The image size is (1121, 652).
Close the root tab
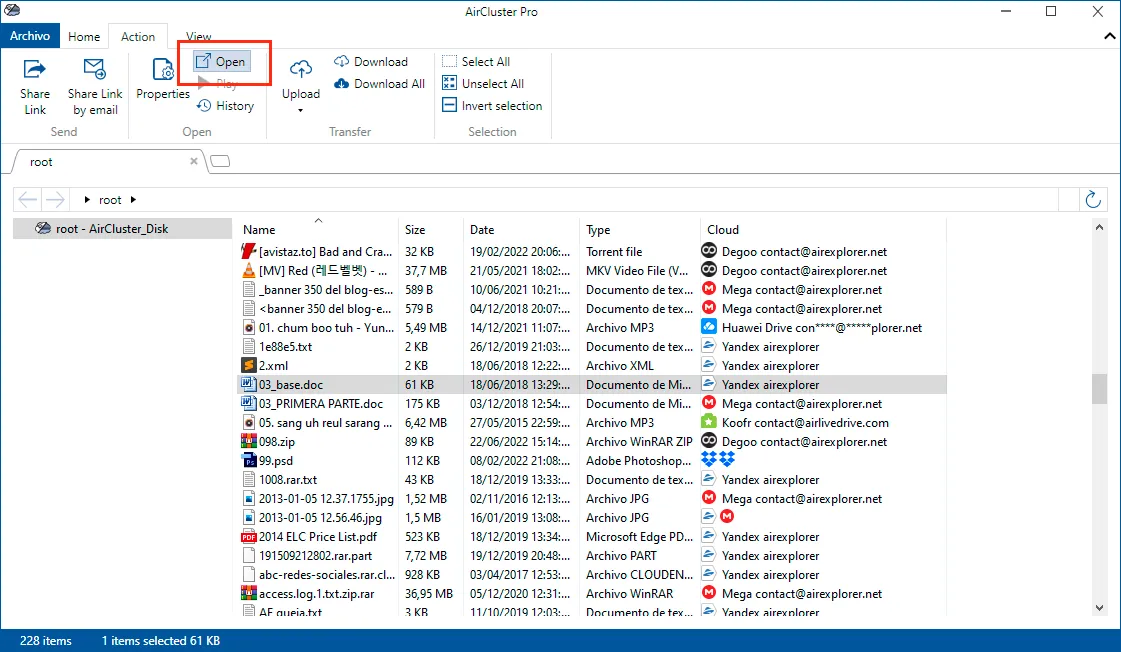point(194,162)
